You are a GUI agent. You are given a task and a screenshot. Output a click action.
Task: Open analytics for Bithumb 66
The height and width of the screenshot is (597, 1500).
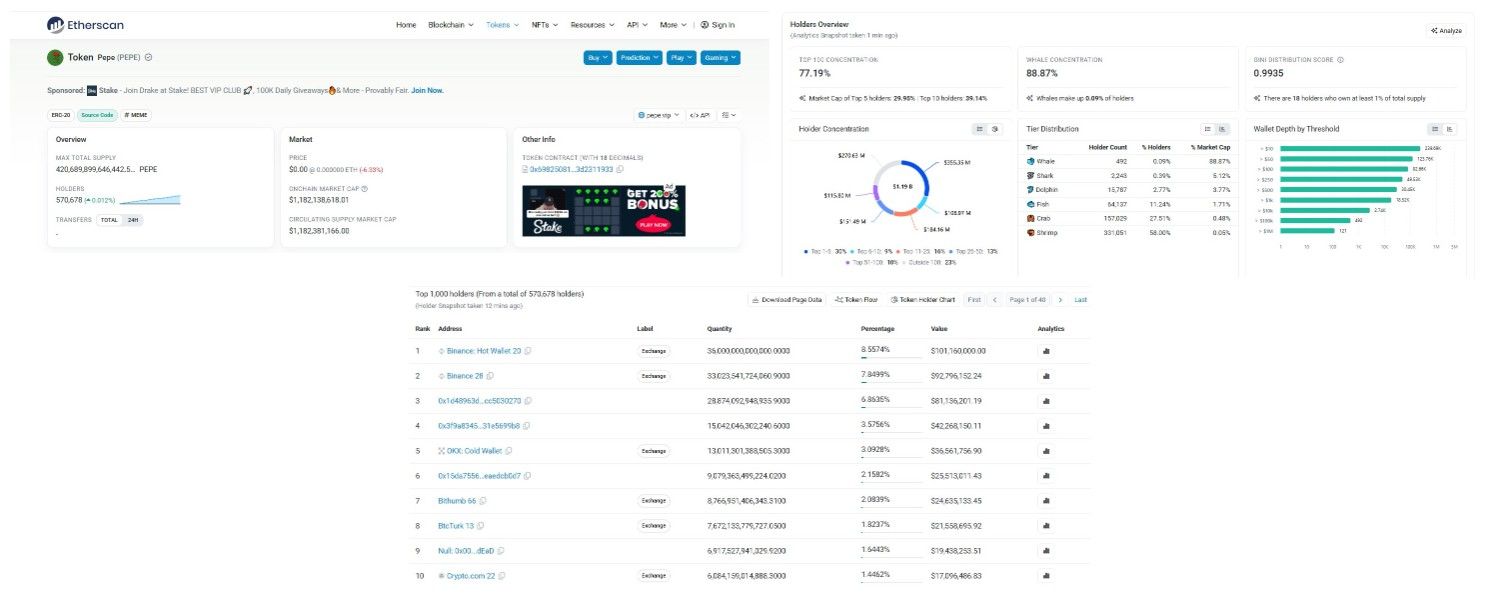tap(1046, 501)
